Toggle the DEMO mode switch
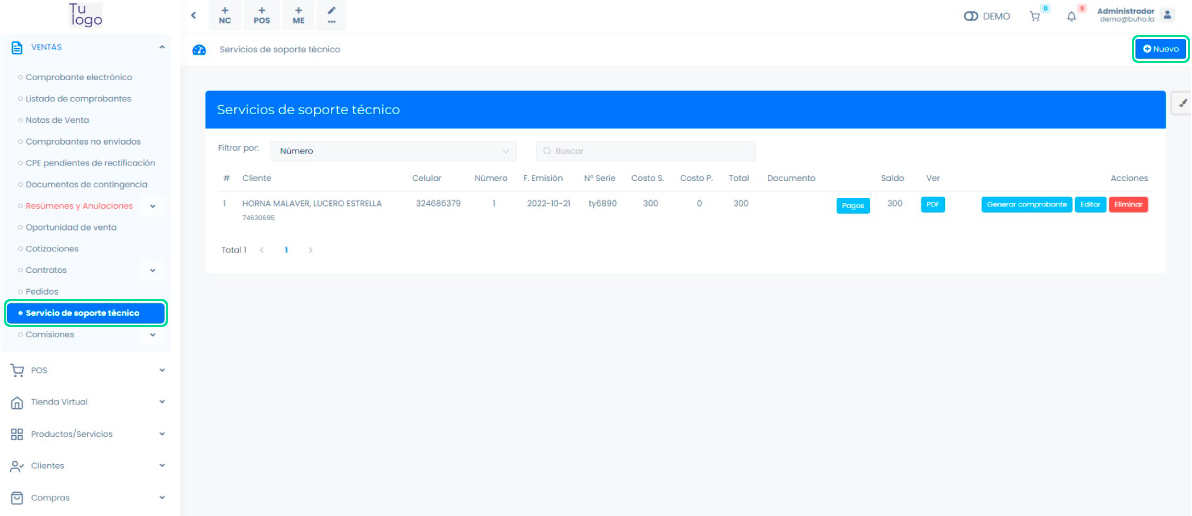The image size is (1192, 516). (970, 16)
